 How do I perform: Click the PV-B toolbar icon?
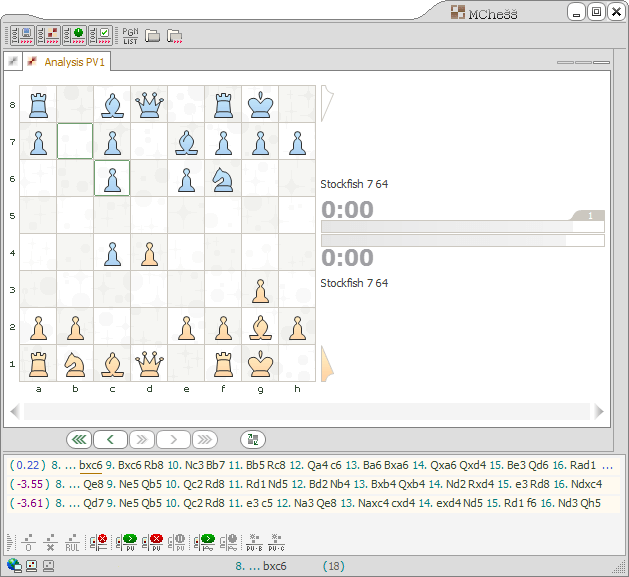[254, 542]
